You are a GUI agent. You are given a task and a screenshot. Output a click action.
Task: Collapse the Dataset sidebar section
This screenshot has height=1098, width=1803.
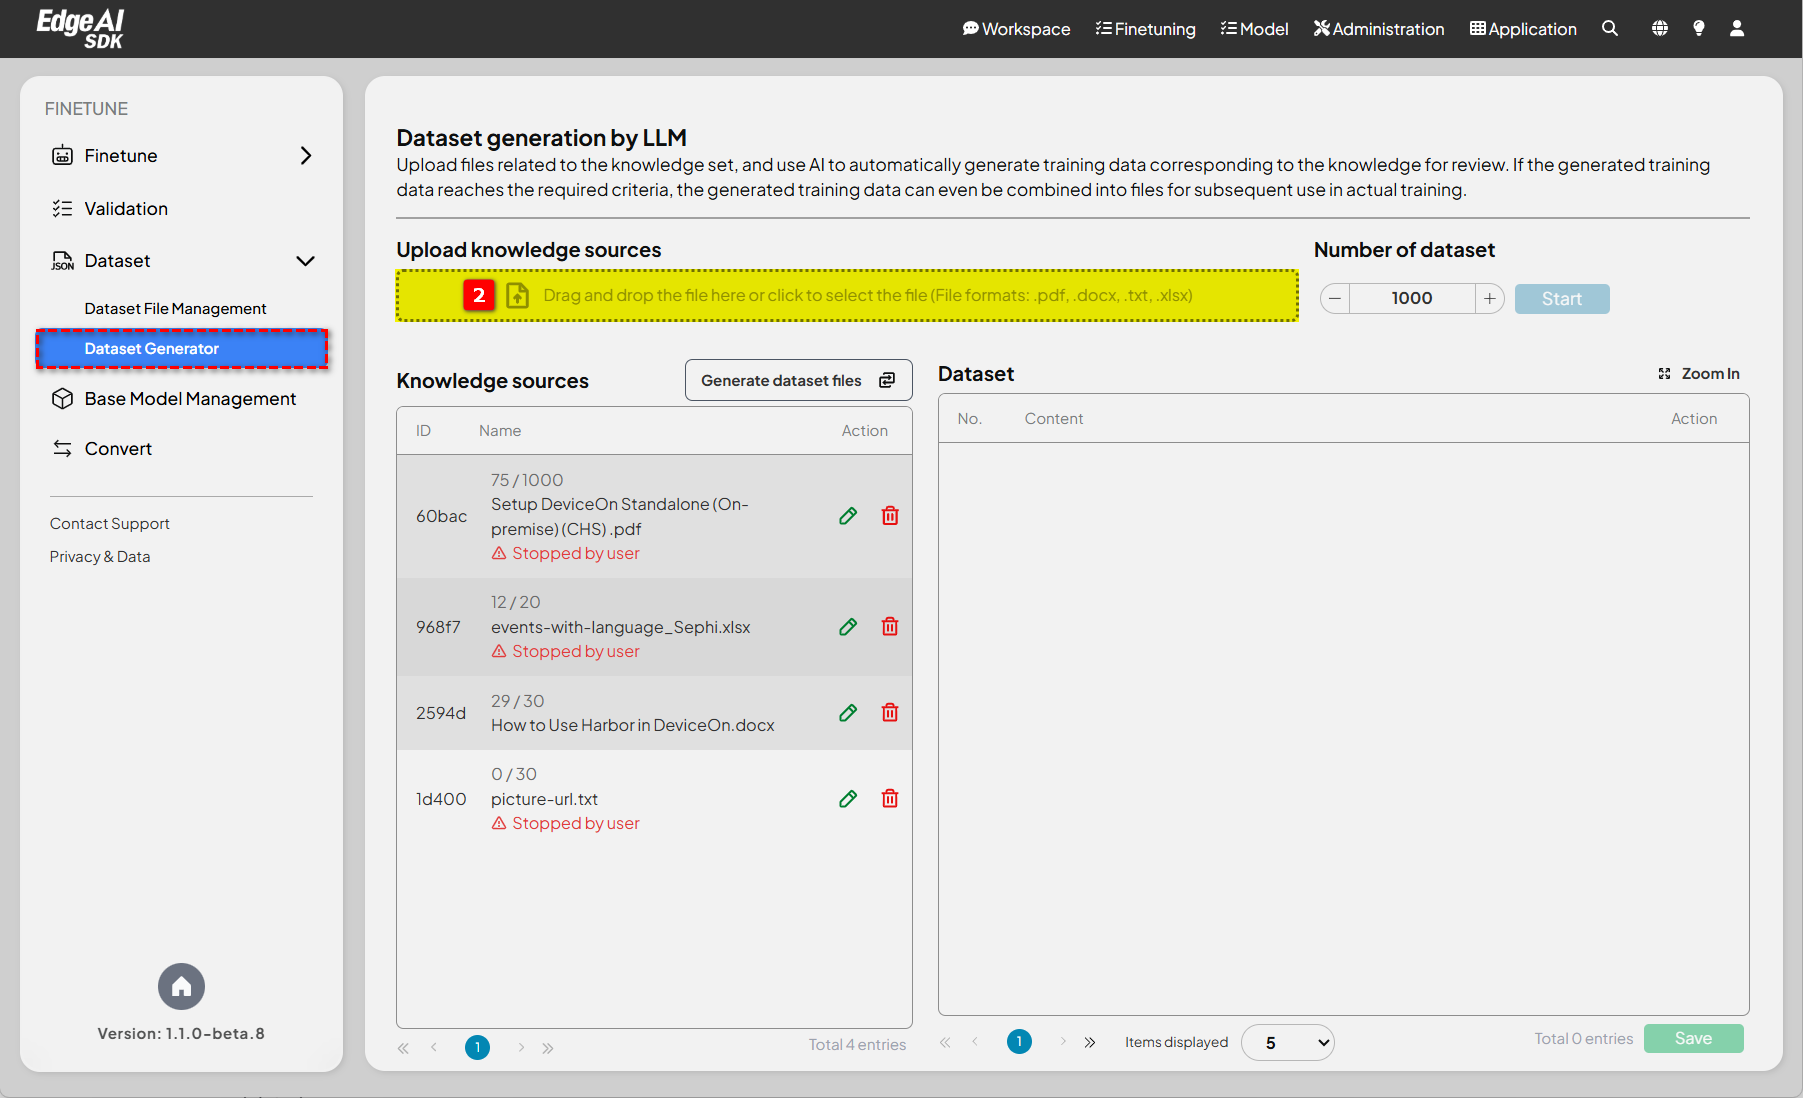[306, 260]
